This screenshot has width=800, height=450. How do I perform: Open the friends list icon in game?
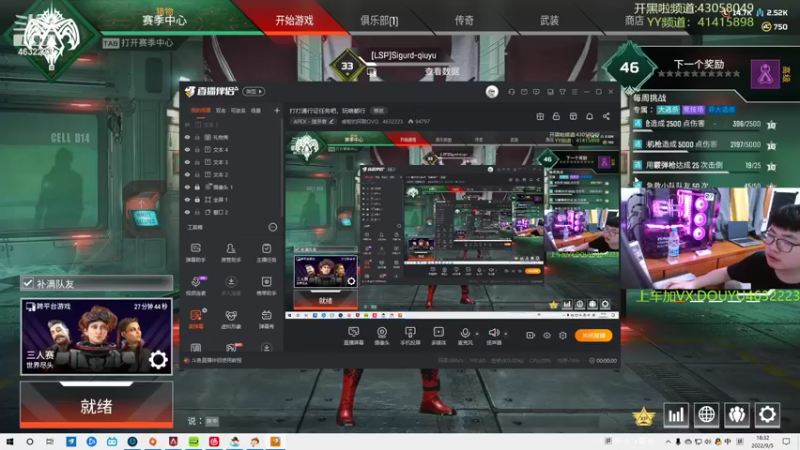(x=737, y=414)
